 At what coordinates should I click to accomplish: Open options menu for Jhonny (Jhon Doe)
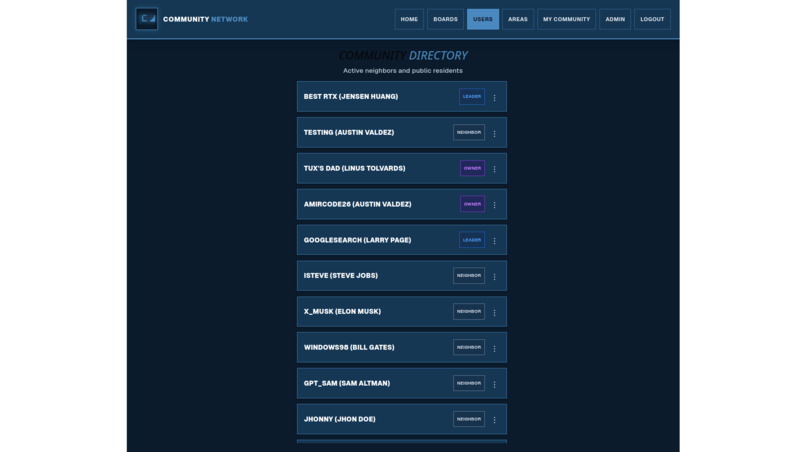coord(494,420)
